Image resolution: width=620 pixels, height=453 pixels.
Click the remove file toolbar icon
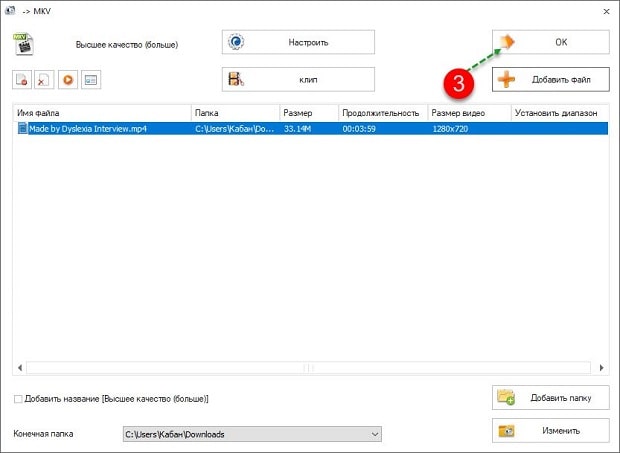click(22, 80)
